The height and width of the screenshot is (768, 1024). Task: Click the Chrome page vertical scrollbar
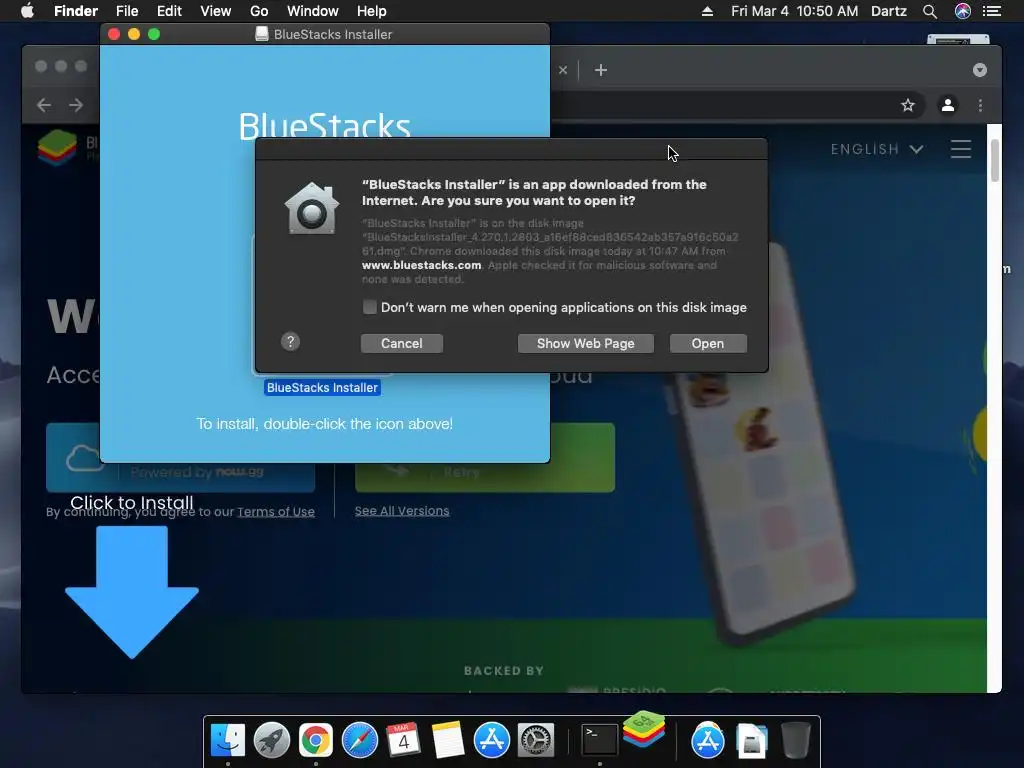(x=995, y=160)
